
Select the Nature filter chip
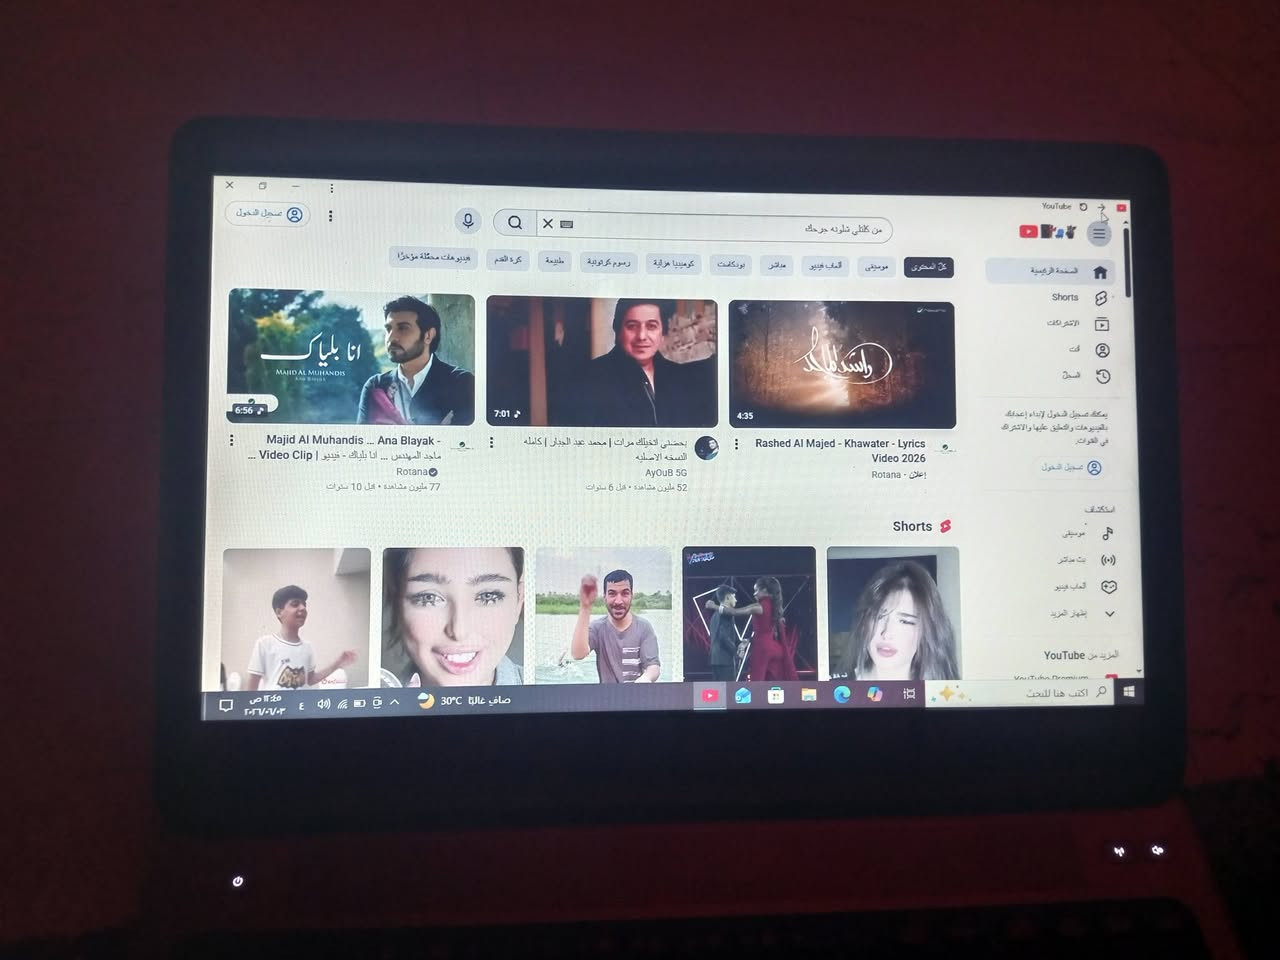[554, 261]
